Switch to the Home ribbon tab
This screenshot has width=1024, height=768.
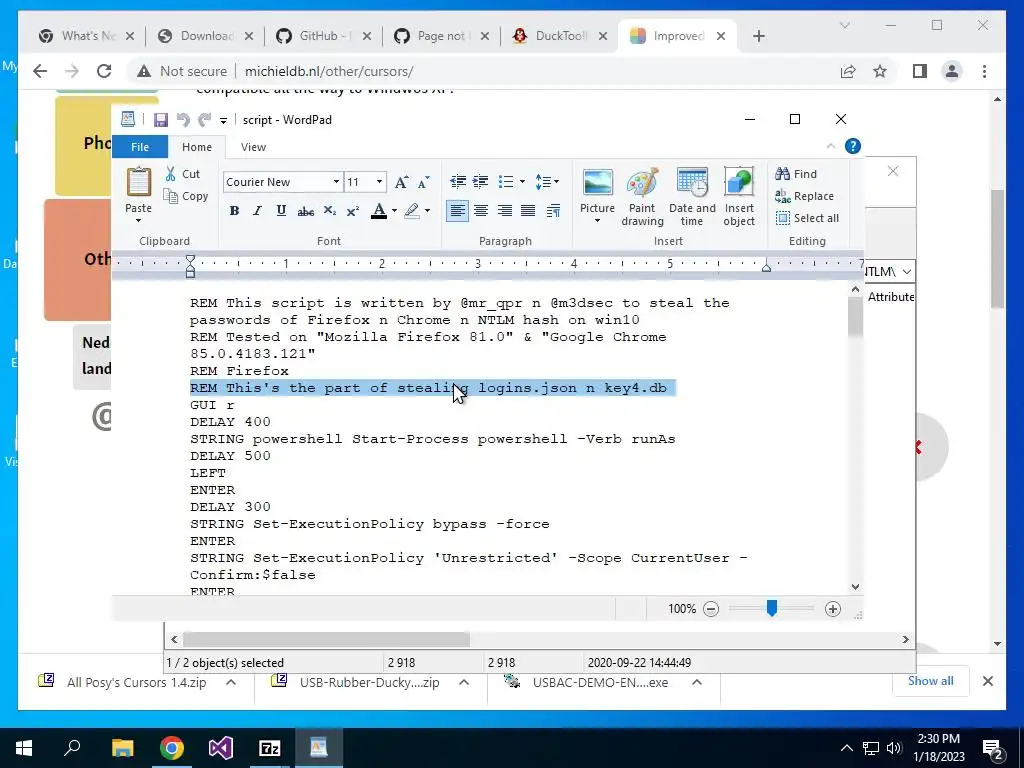197,147
